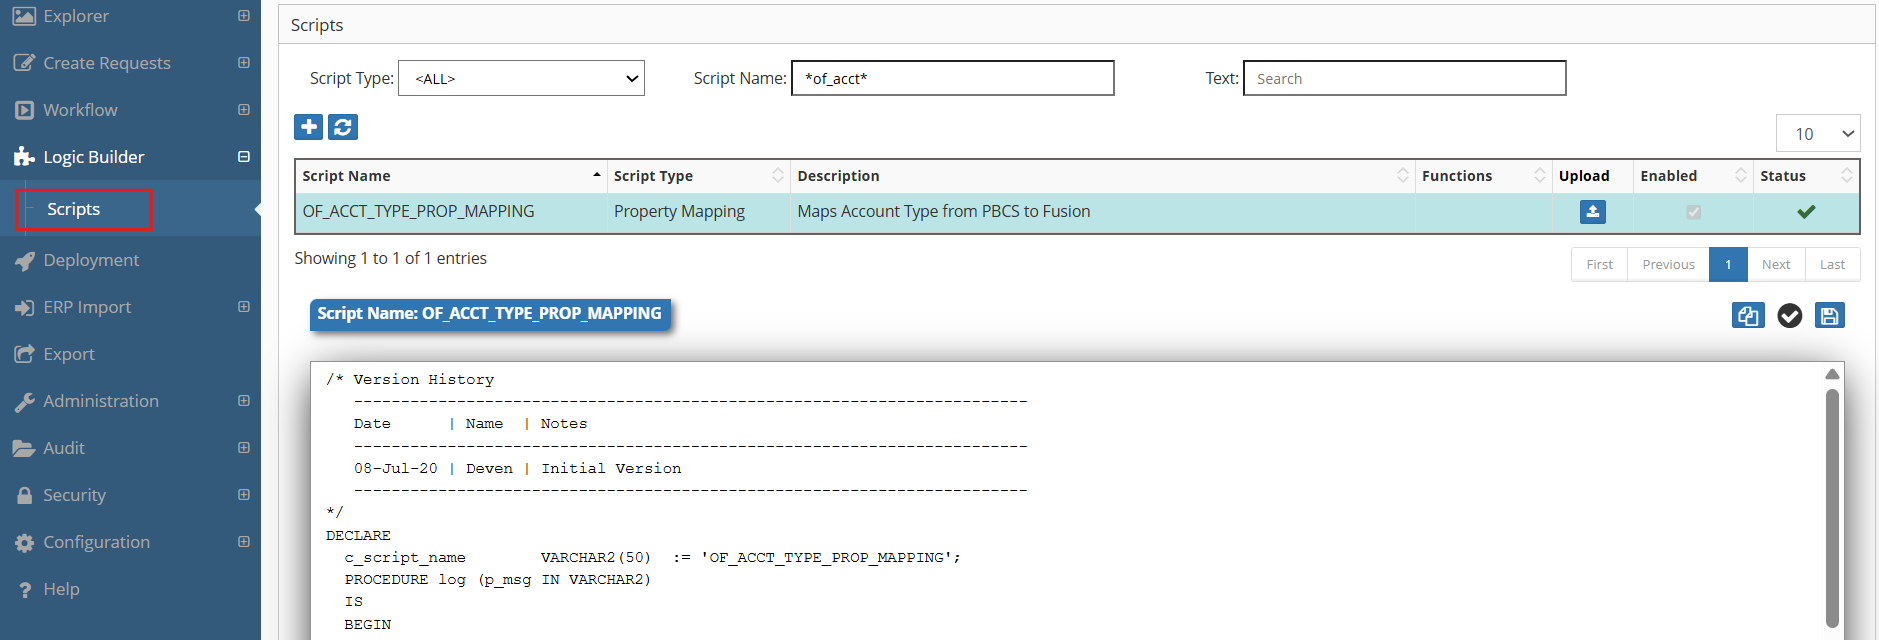Toggle the Enabled checkbox for the script
This screenshot has height=640, width=1879.
pos(1693,212)
